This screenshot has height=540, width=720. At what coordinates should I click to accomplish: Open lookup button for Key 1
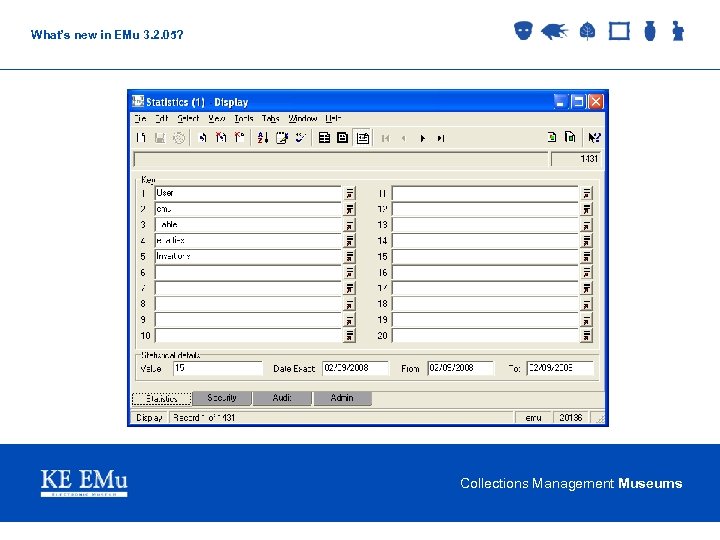(349, 193)
